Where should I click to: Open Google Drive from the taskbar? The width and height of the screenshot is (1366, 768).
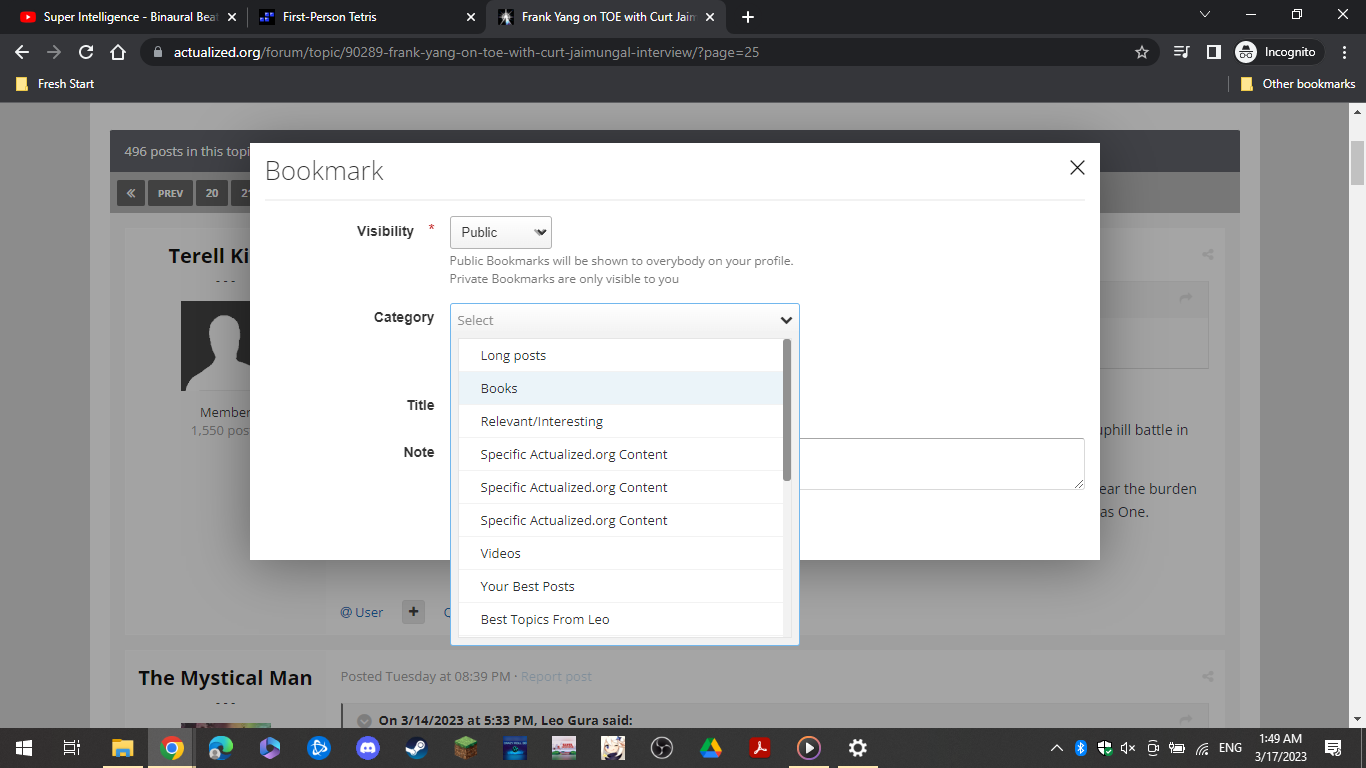pyautogui.click(x=710, y=747)
